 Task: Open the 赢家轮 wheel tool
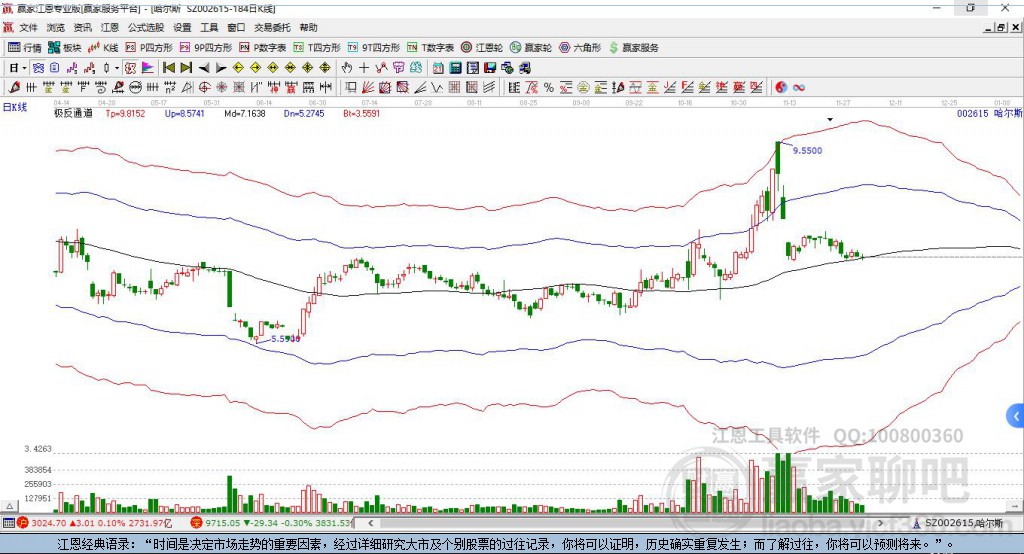tap(531, 48)
